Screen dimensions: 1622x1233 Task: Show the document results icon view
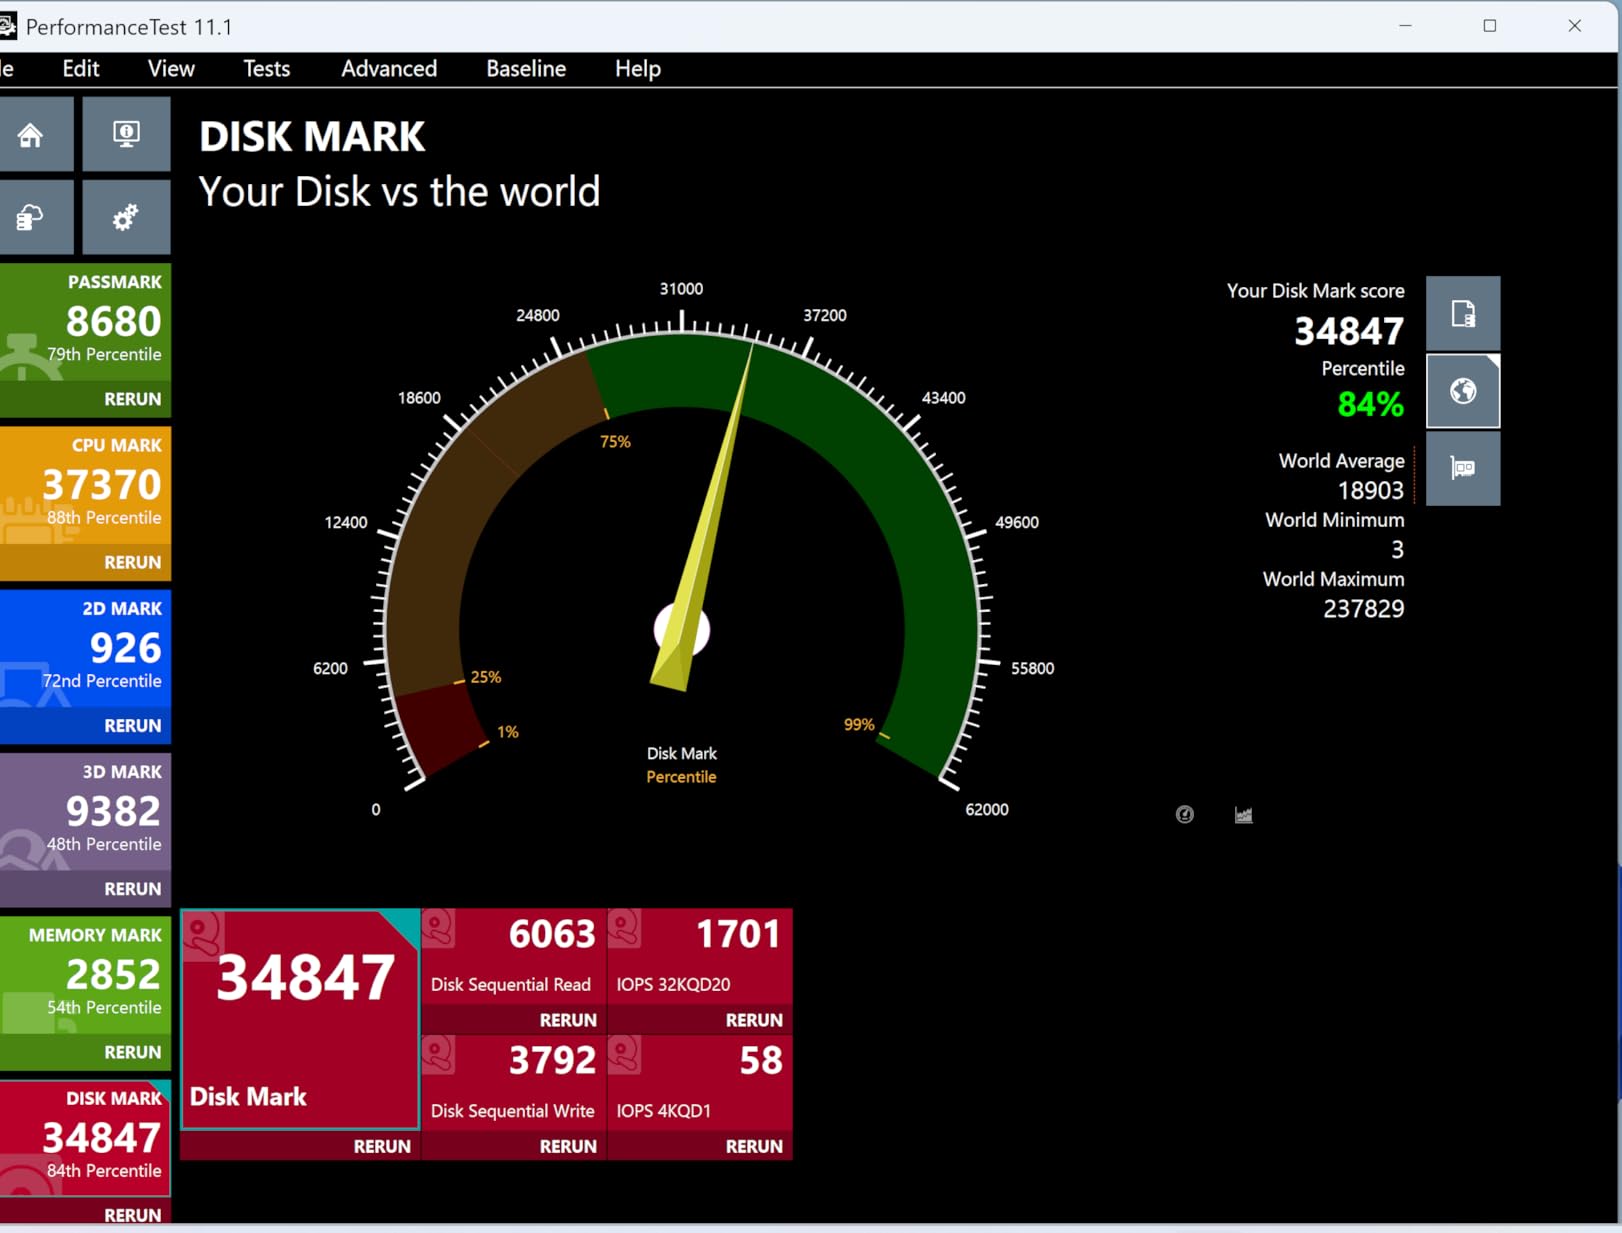pyautogui.click(x=1462, y=314)
